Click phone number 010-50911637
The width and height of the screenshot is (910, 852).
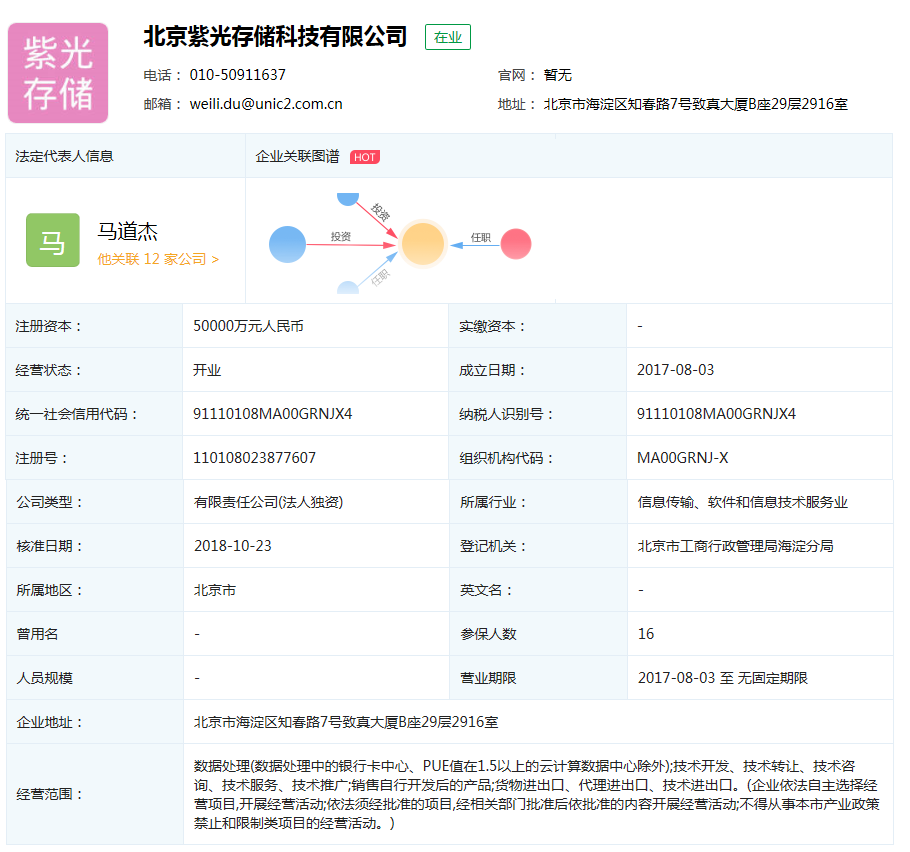[x=237, y=75]
